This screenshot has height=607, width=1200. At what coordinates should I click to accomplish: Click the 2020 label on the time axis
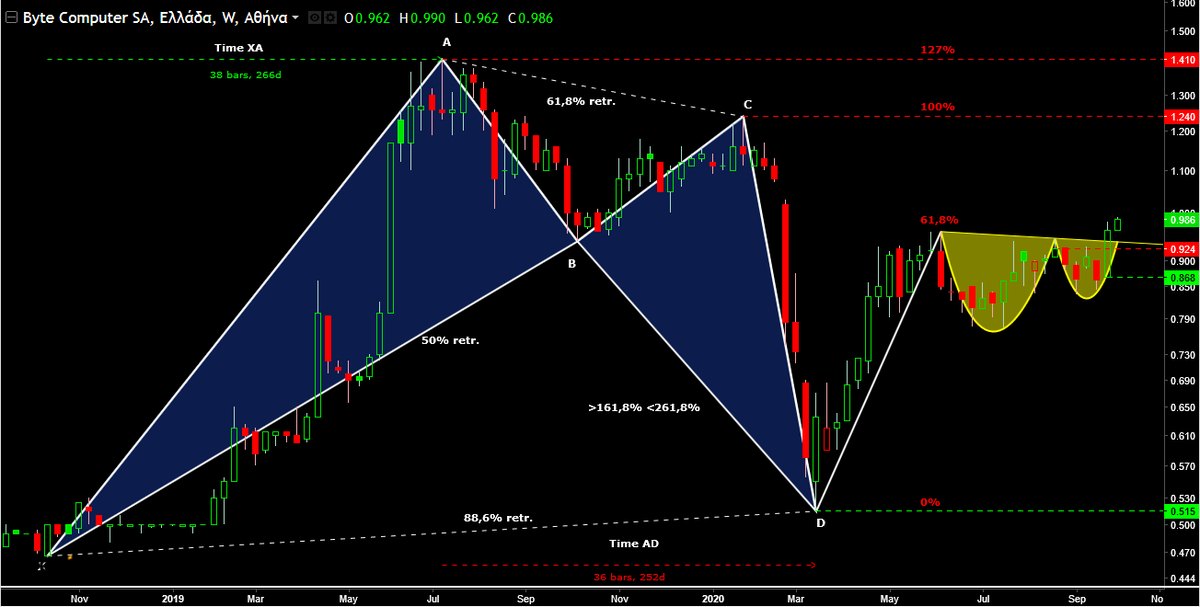712,598
